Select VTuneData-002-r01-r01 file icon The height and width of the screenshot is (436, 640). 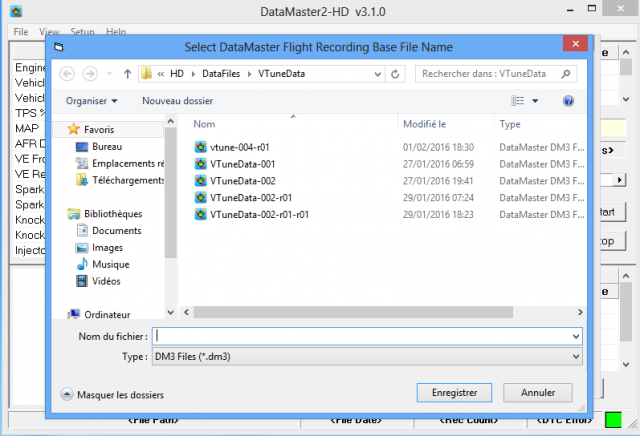(200, 214)
